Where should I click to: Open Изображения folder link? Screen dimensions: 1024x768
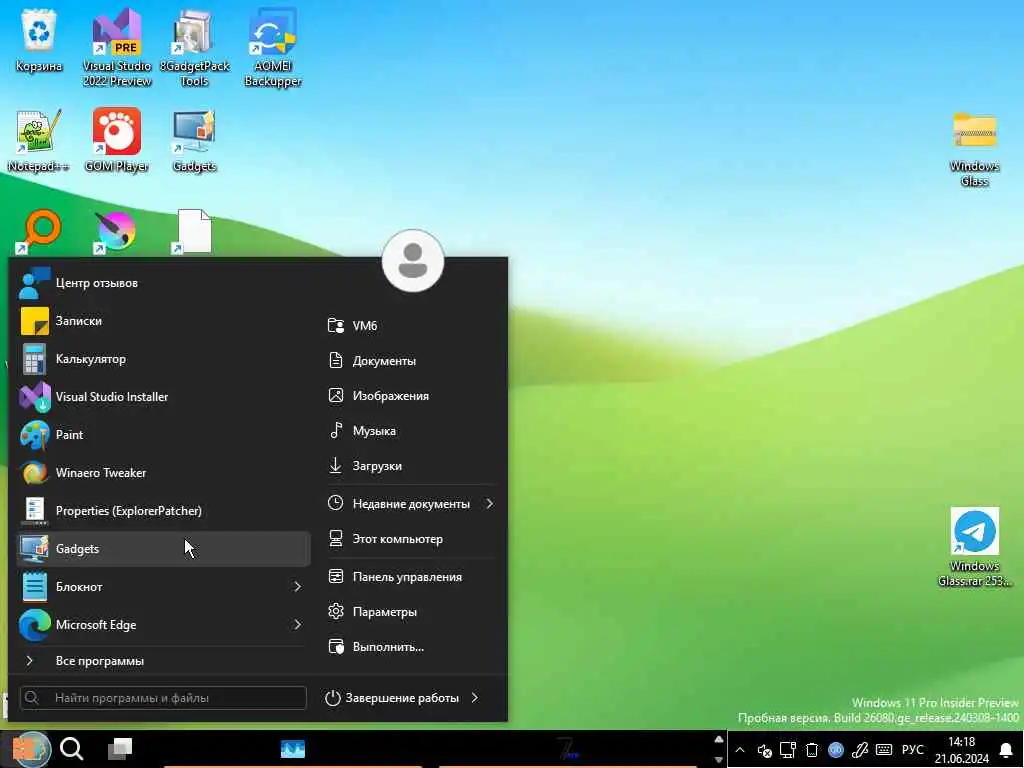[x=410, y=396]
